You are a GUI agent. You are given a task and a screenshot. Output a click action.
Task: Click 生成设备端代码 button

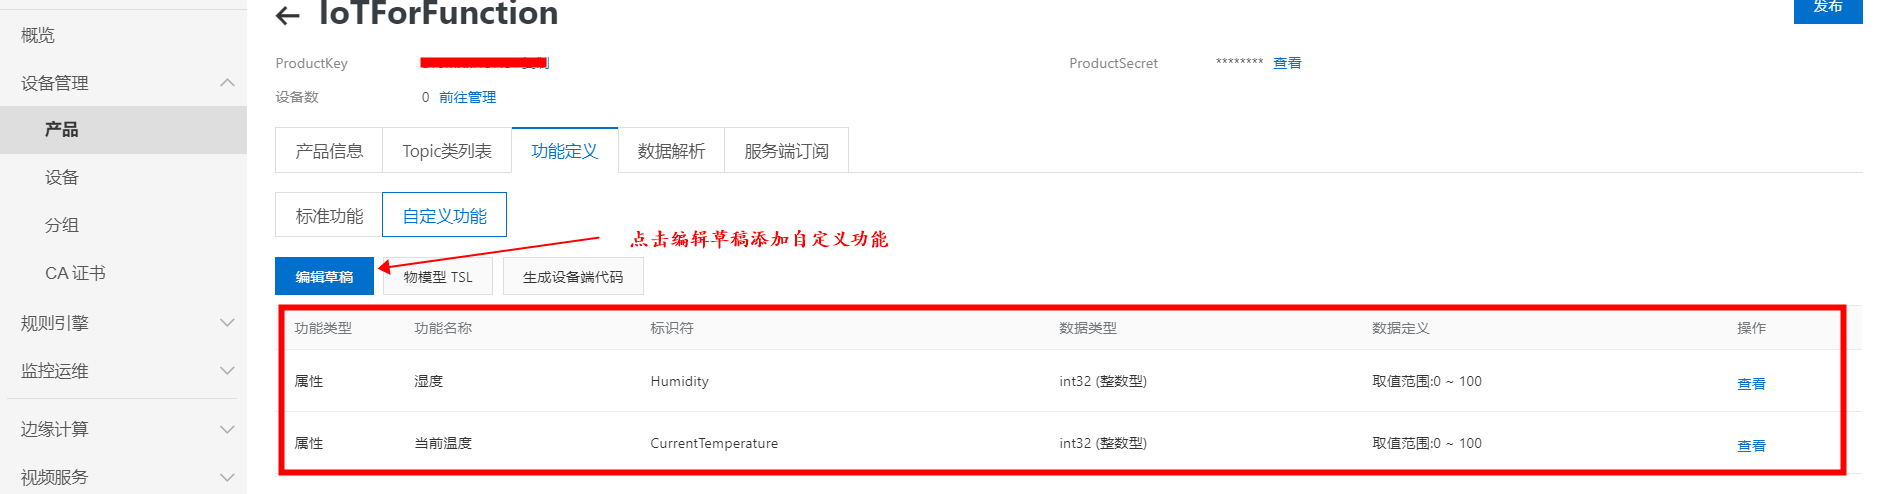573,277
